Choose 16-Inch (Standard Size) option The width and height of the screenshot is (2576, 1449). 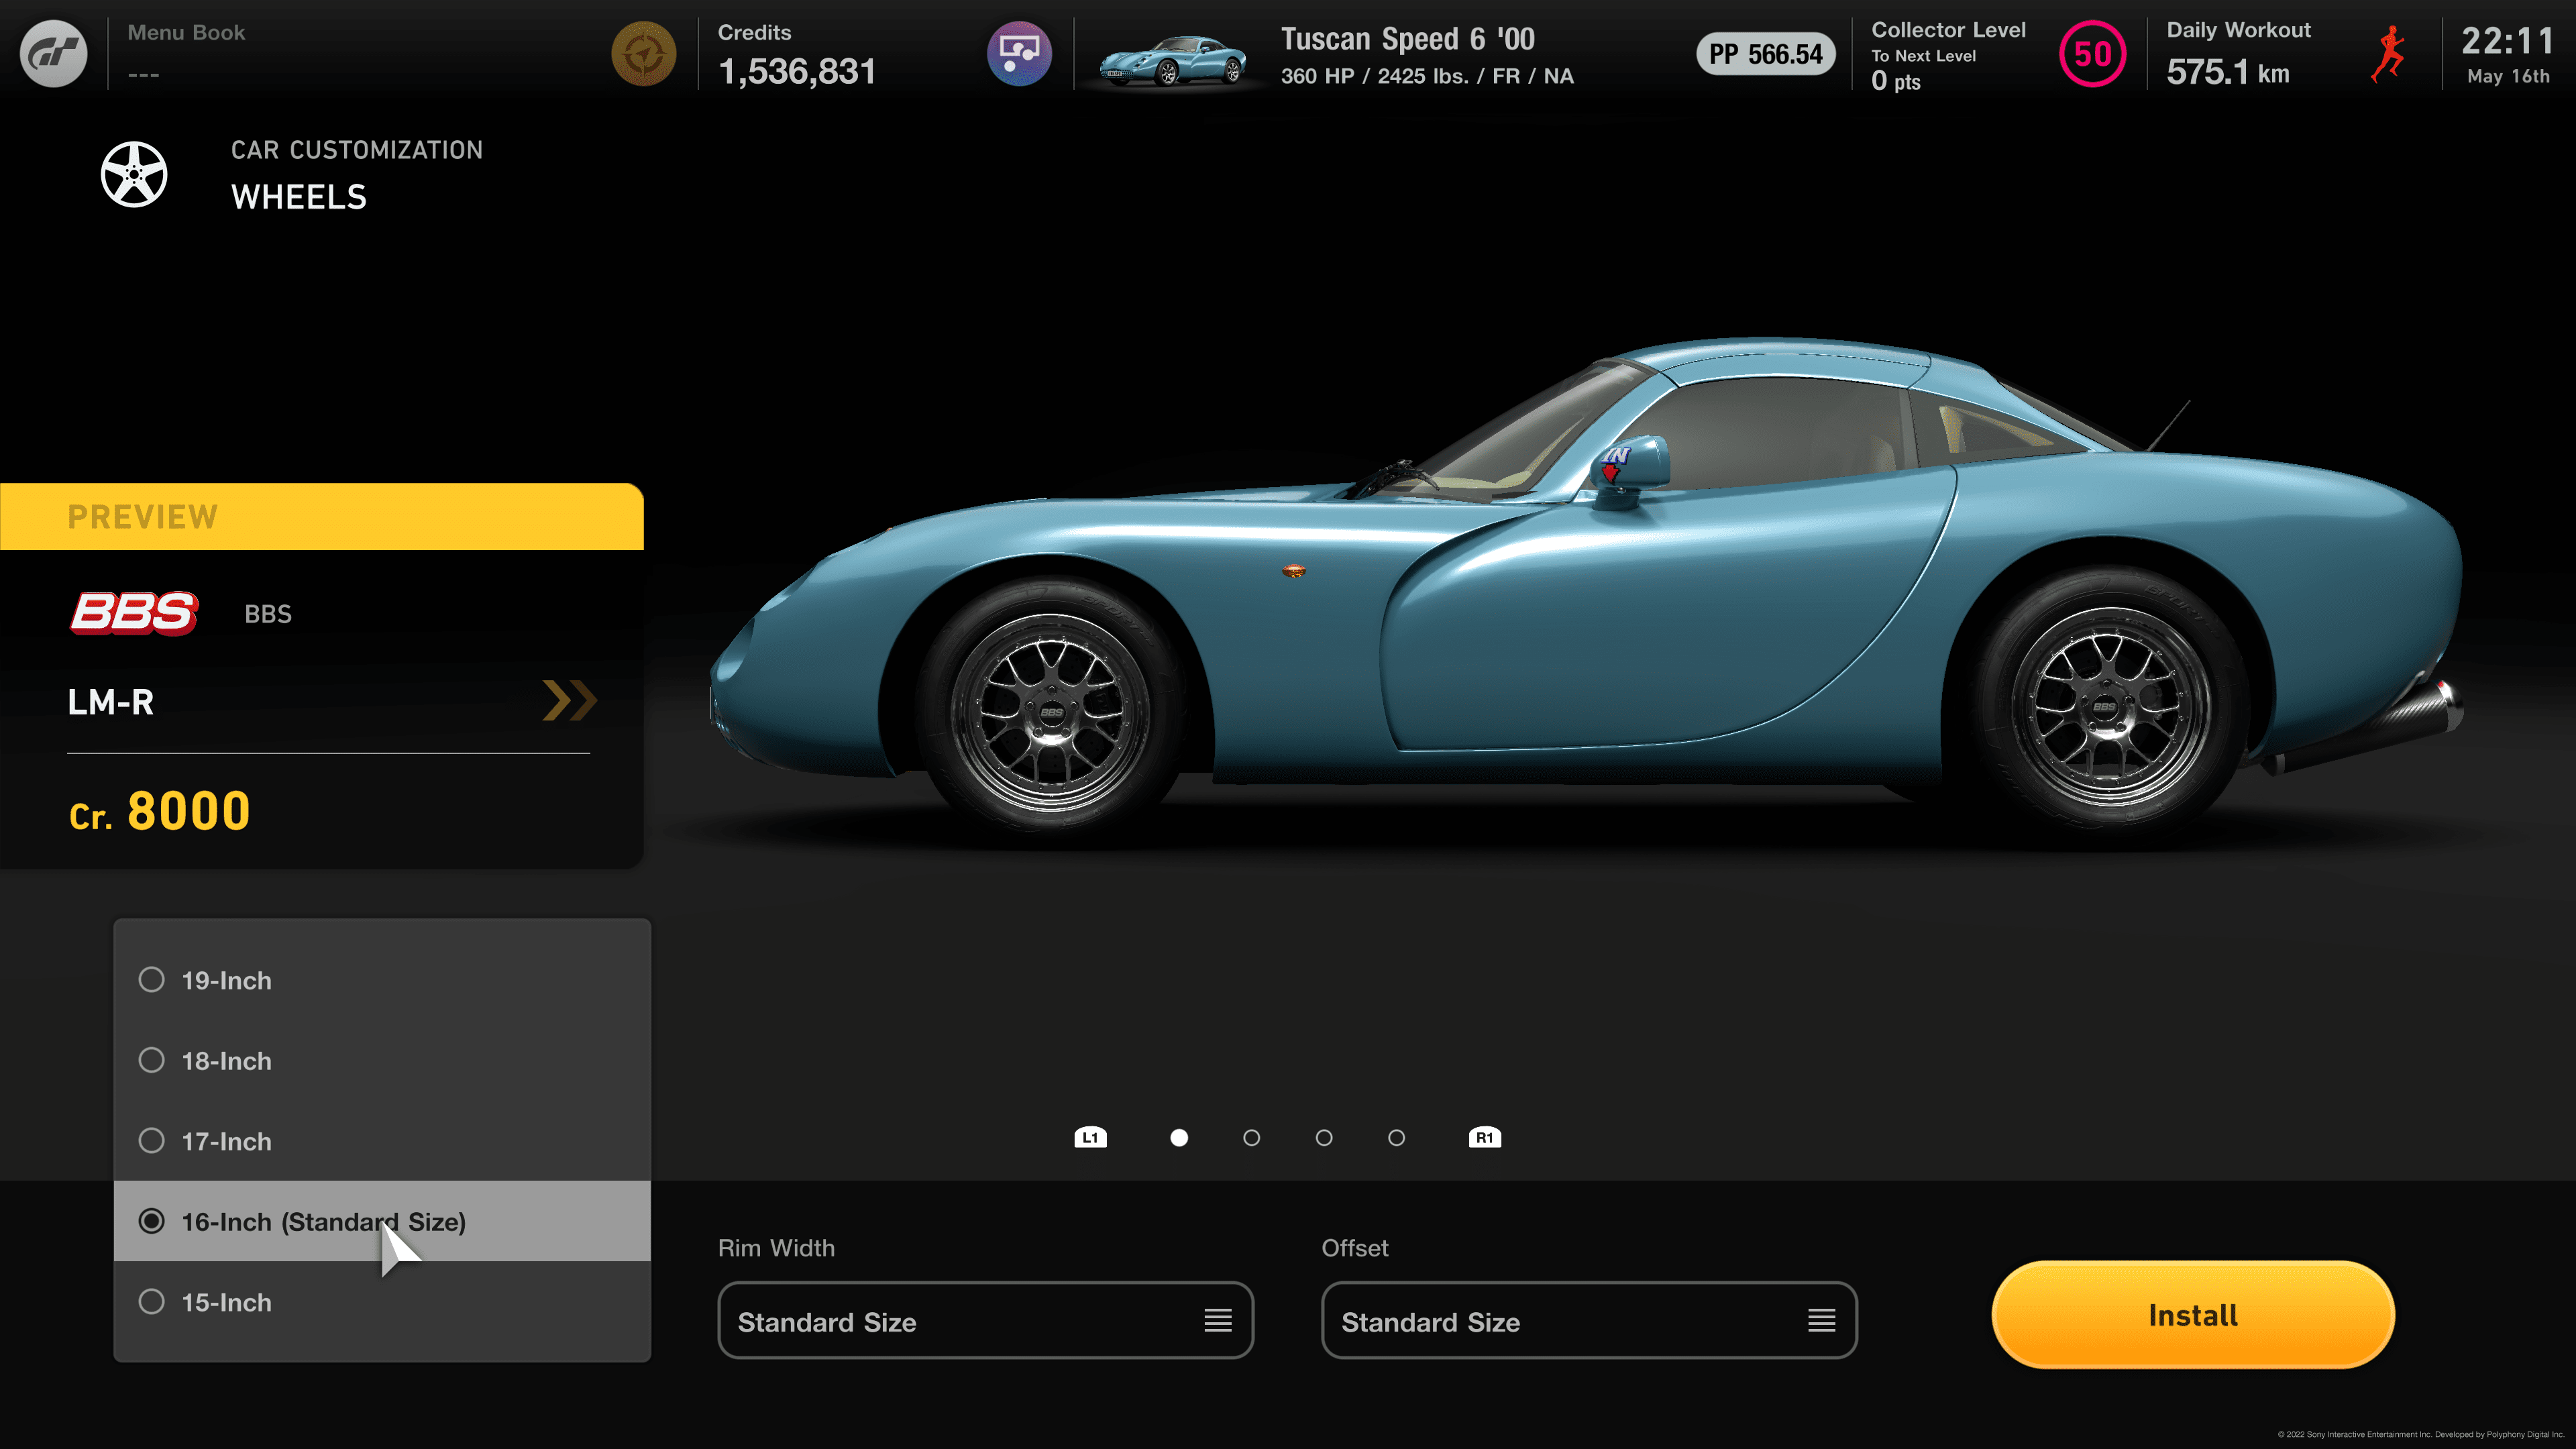(382, 1221)
